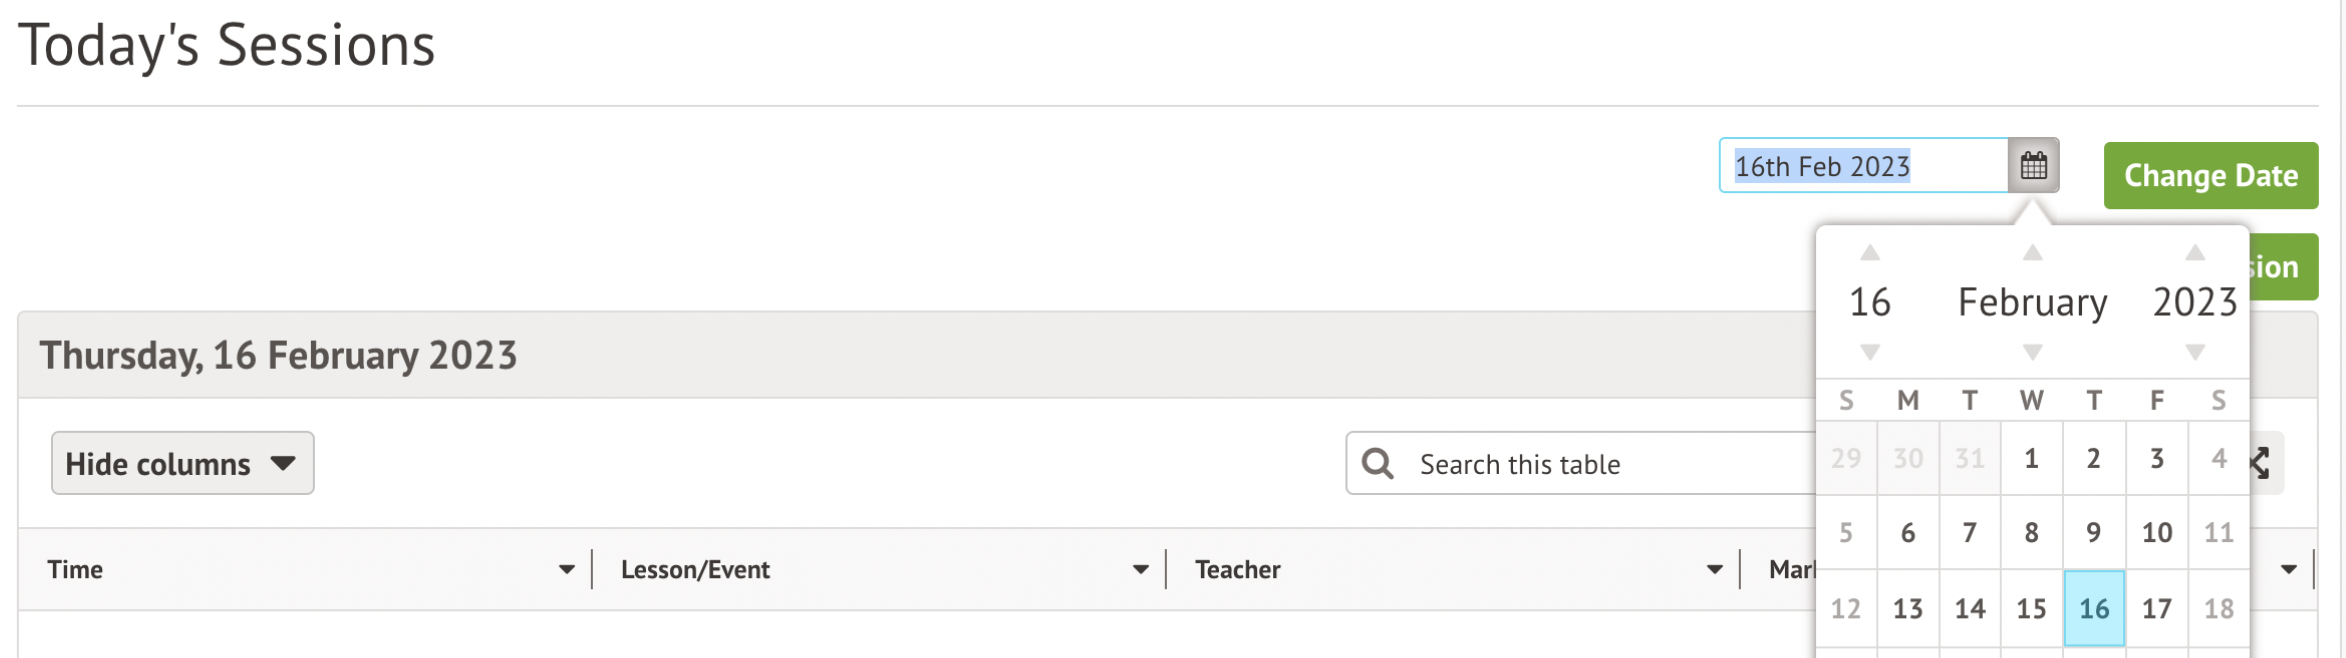2346x658 pixels.
Task: Click the search magnifier icon
Action: [x=1377, y=463]
